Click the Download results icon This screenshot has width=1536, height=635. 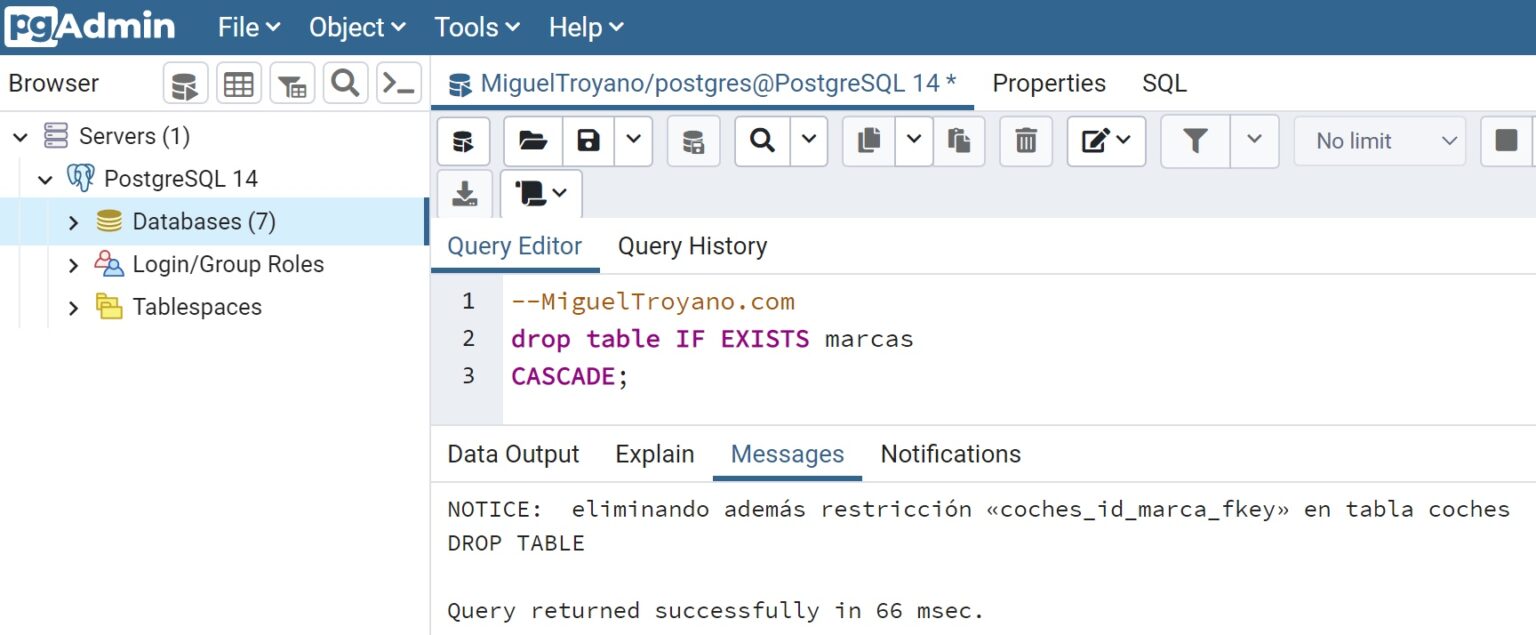click(465, 194)
